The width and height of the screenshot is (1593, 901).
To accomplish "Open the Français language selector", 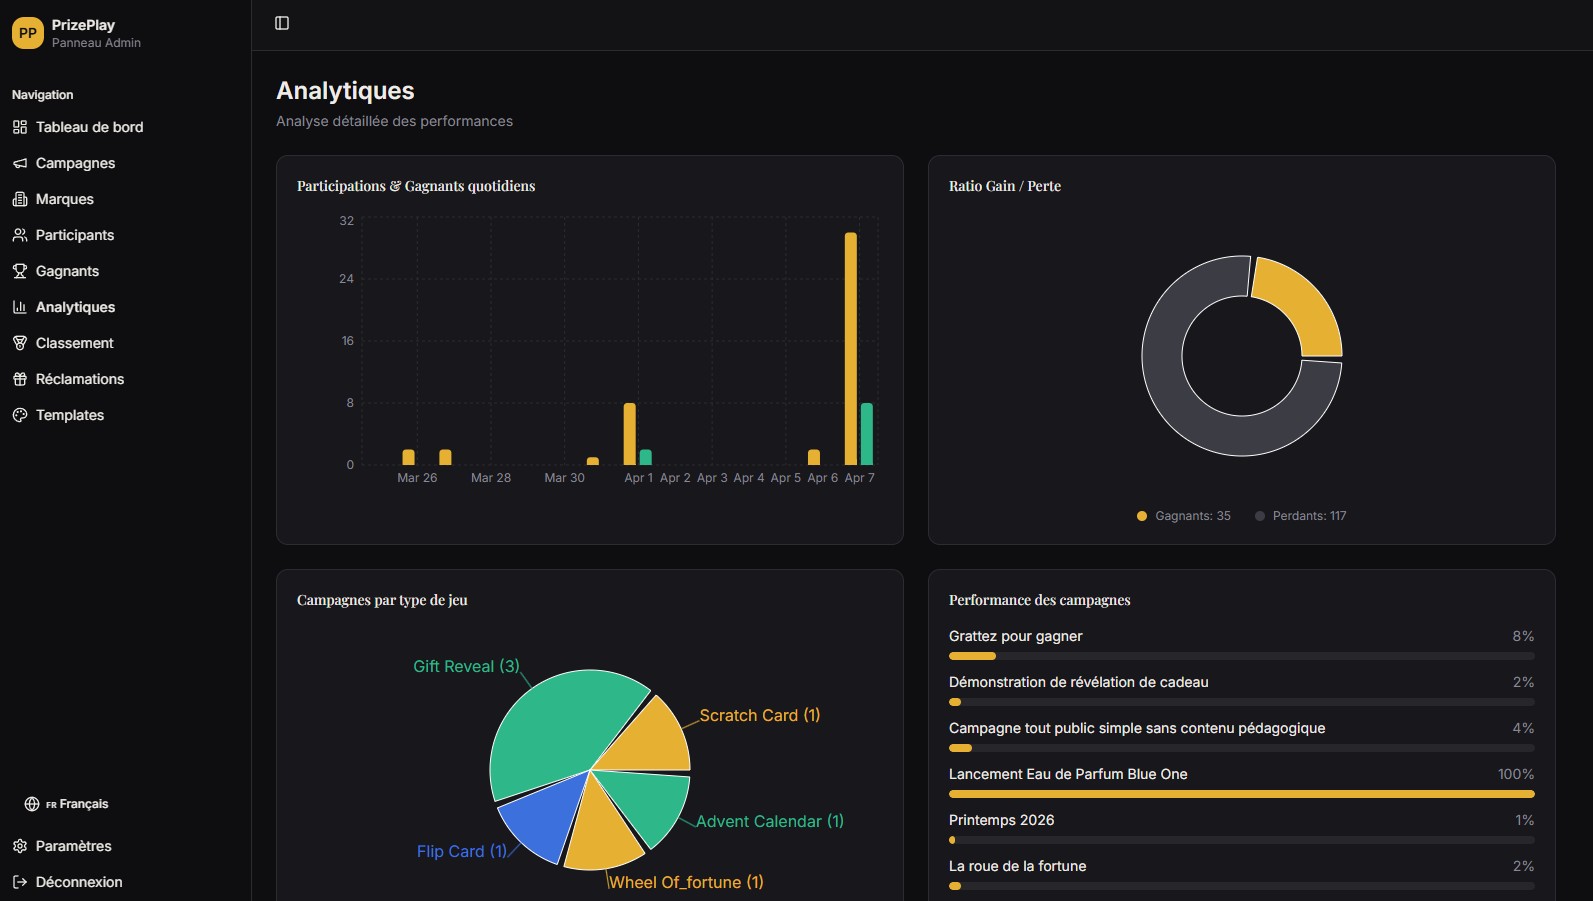I will tap(67, 804).
